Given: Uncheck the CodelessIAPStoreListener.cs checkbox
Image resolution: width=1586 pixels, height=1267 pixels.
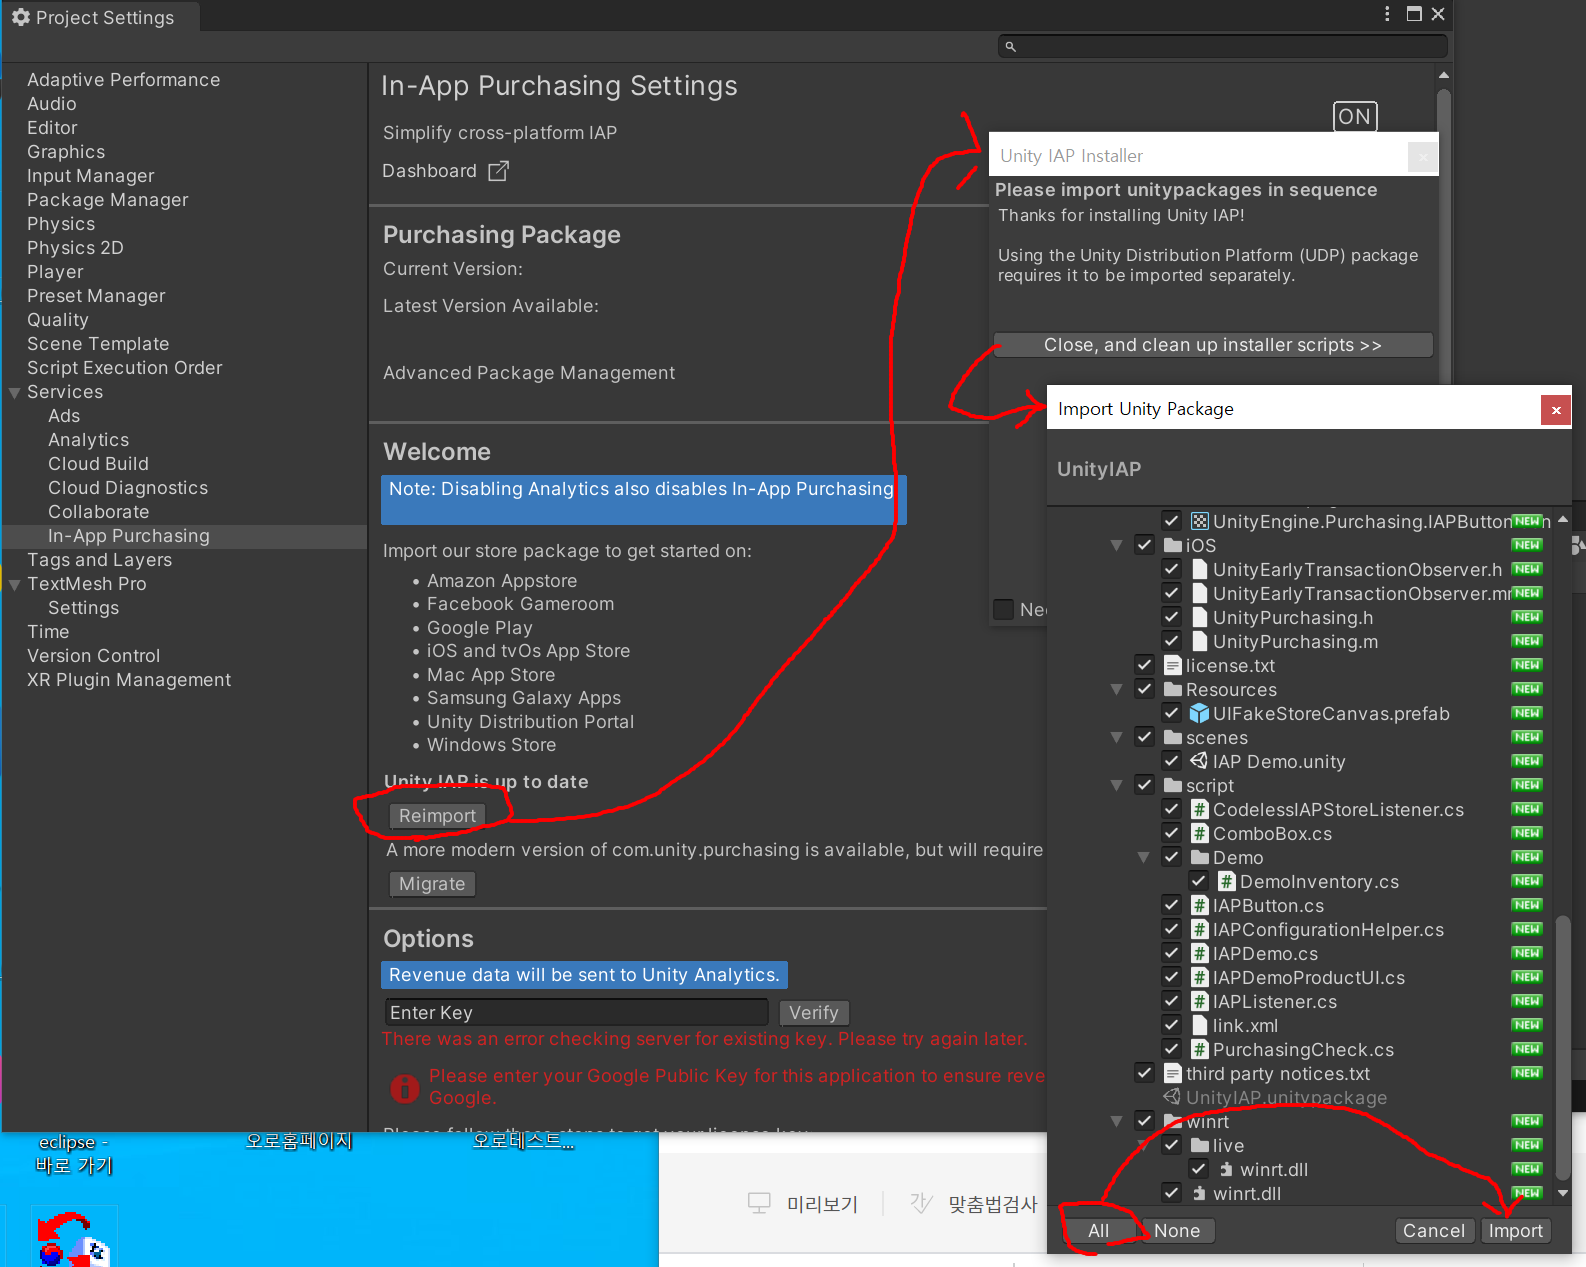Looking at the screenshot, I should 1172,809.
